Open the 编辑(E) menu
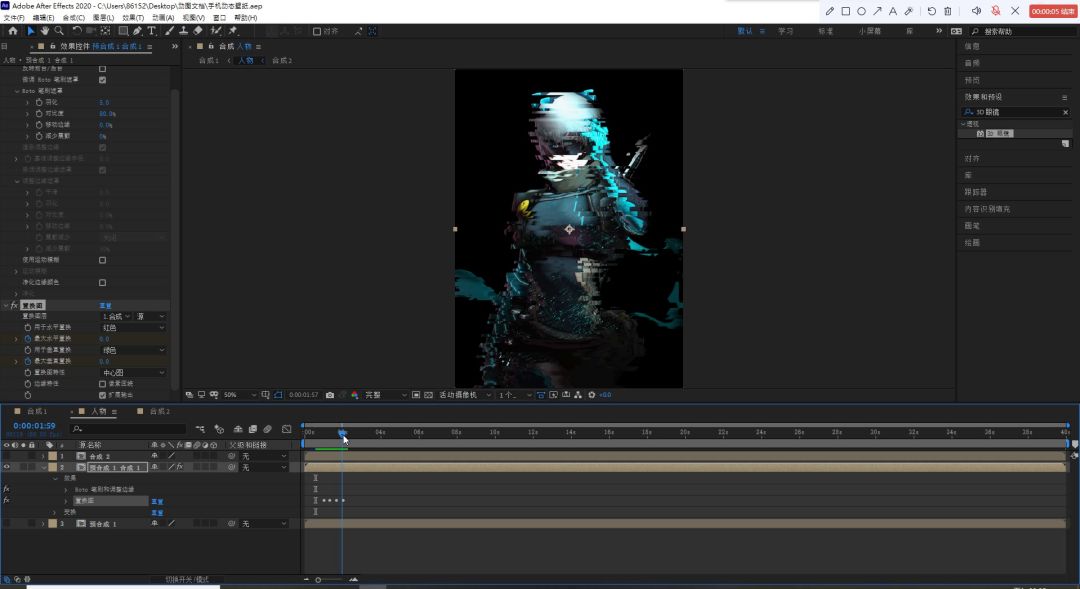 [43, 18]
